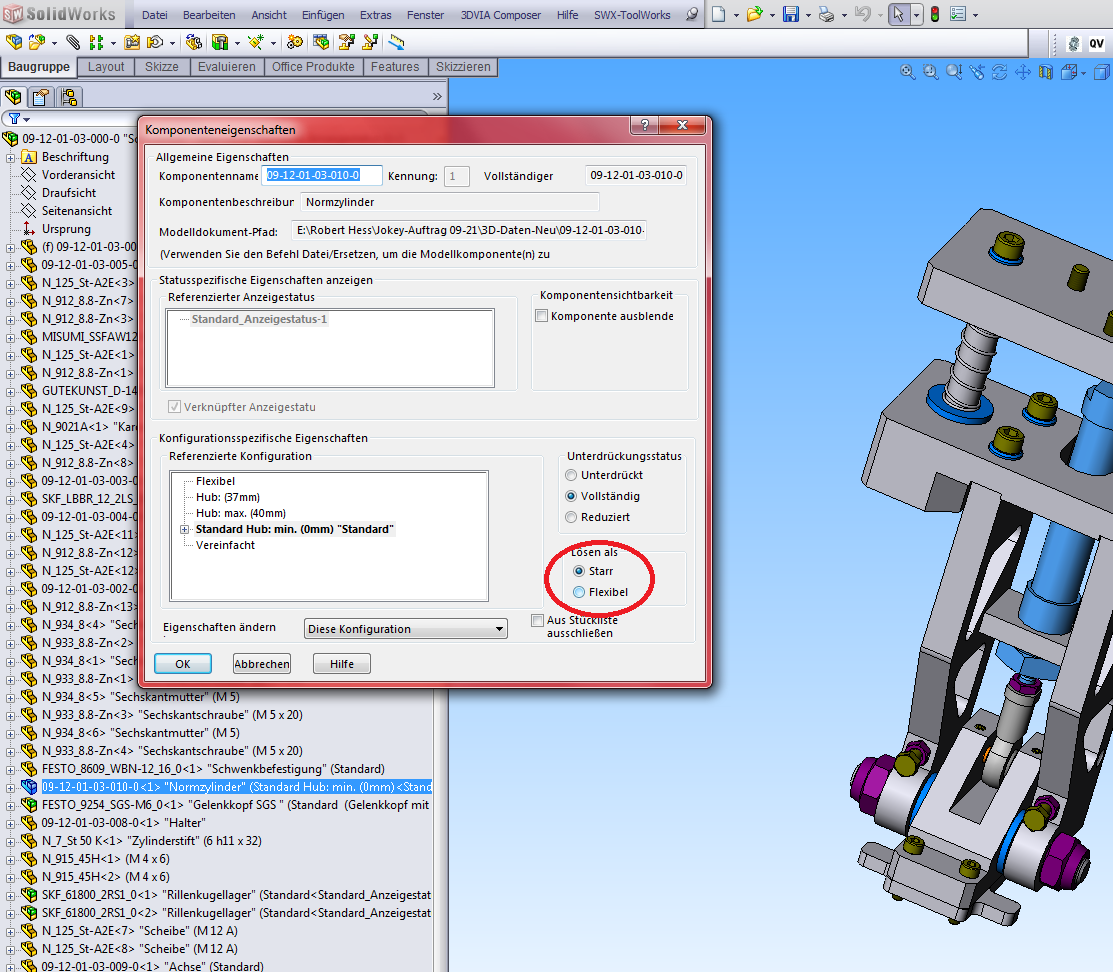This screenshot has height=972, width=1113.
Task: Activate the Pan tool
Action: (x=1024, y=72)
